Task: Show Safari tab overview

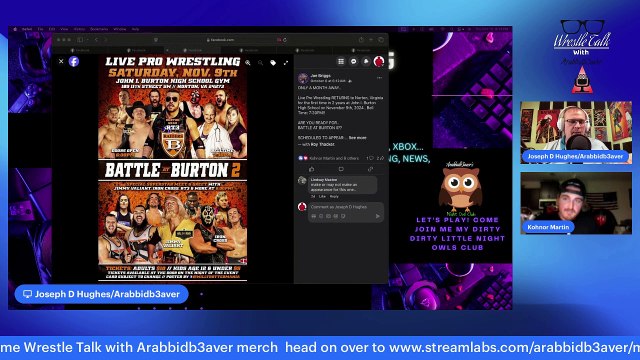Action: click(x=381, y=40)
